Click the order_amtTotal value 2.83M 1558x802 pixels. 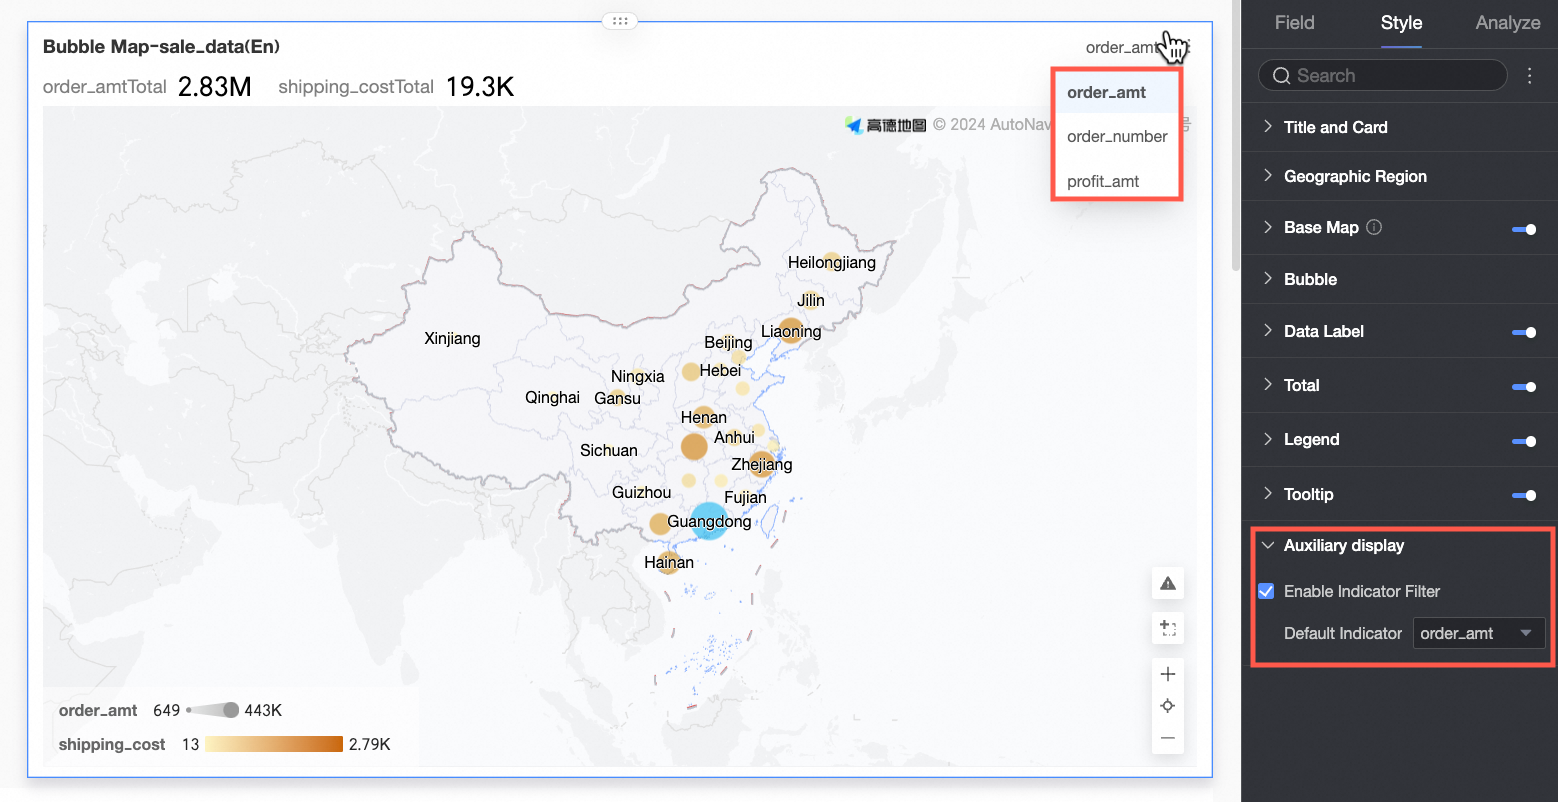pyautogui.click(x=214, y=87)
